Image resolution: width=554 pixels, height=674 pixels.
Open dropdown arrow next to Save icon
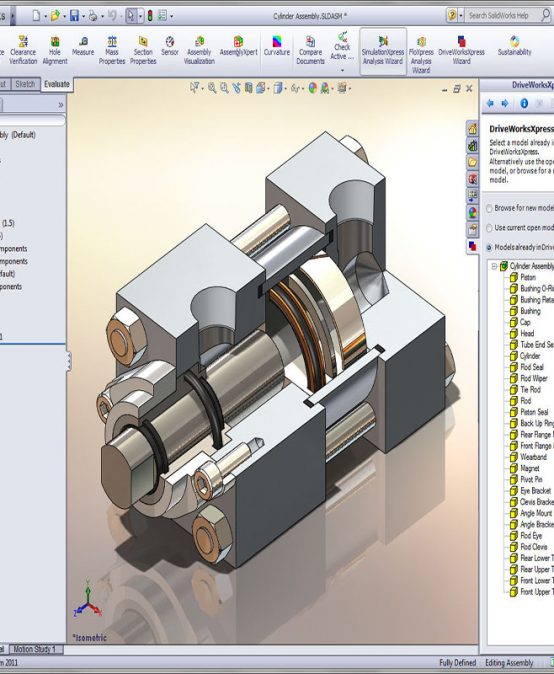[x=83, y=16]
